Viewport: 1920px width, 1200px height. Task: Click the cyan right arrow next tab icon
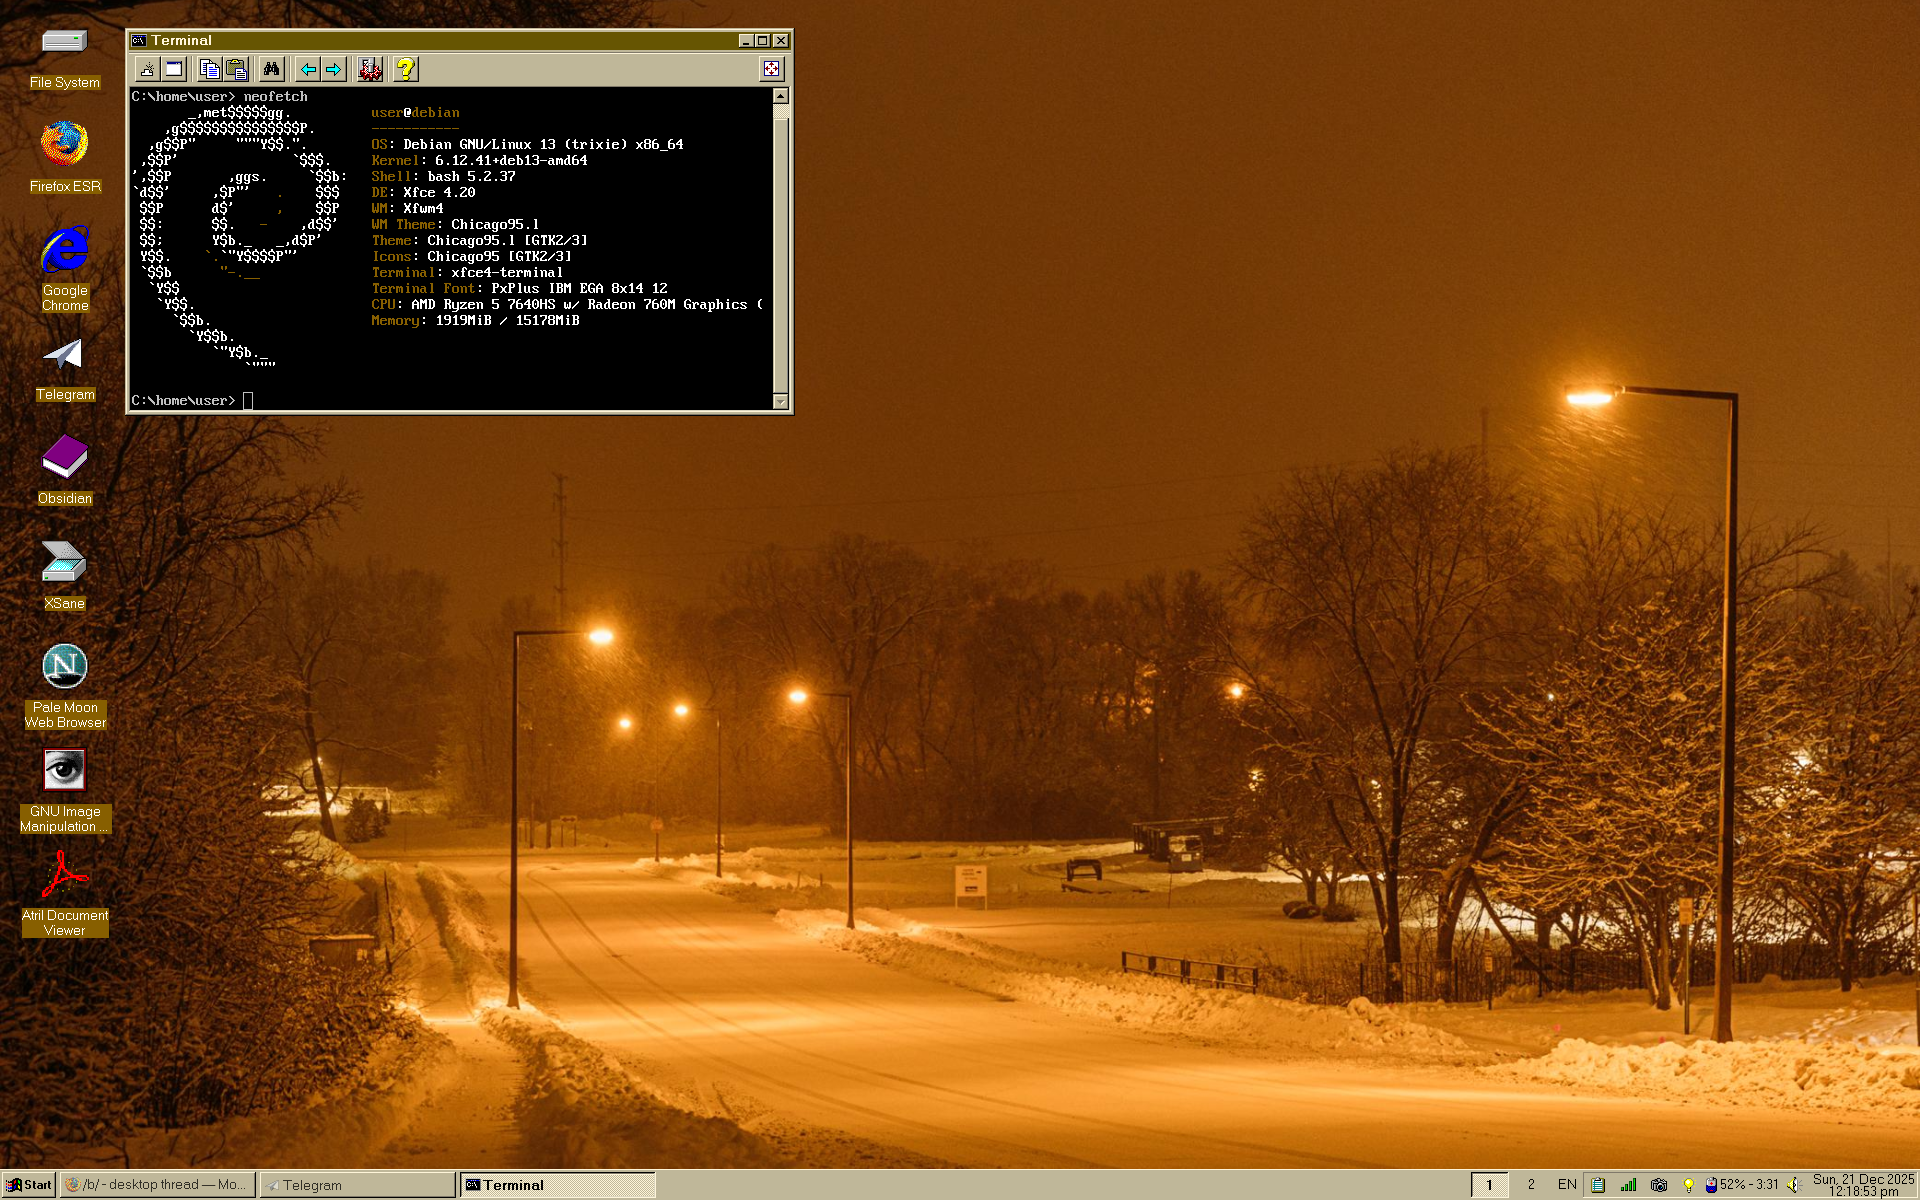333,69
